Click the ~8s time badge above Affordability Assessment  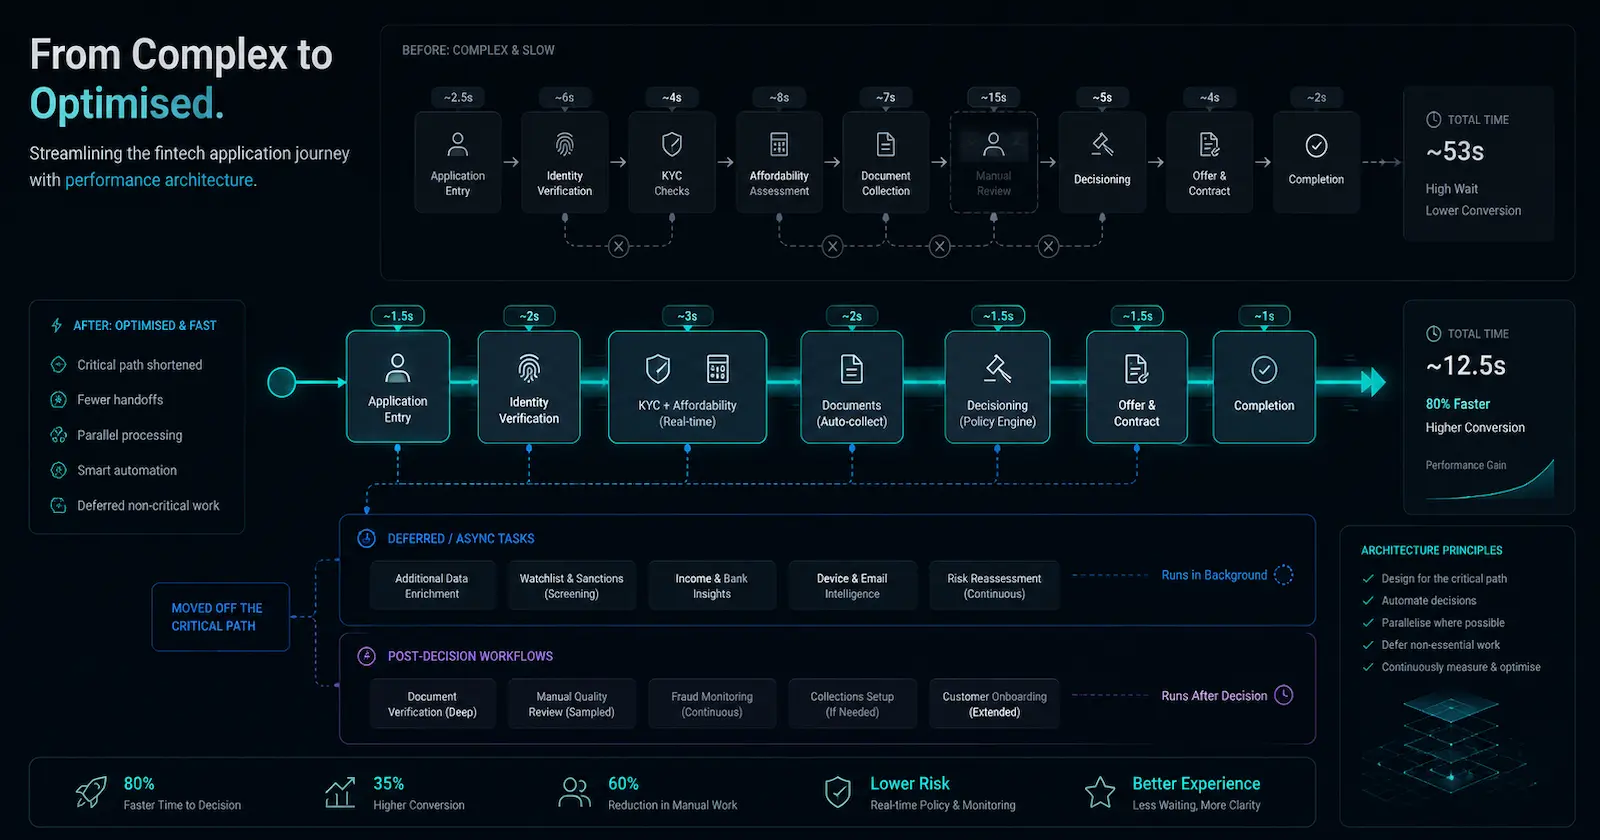tap(779, 97)
